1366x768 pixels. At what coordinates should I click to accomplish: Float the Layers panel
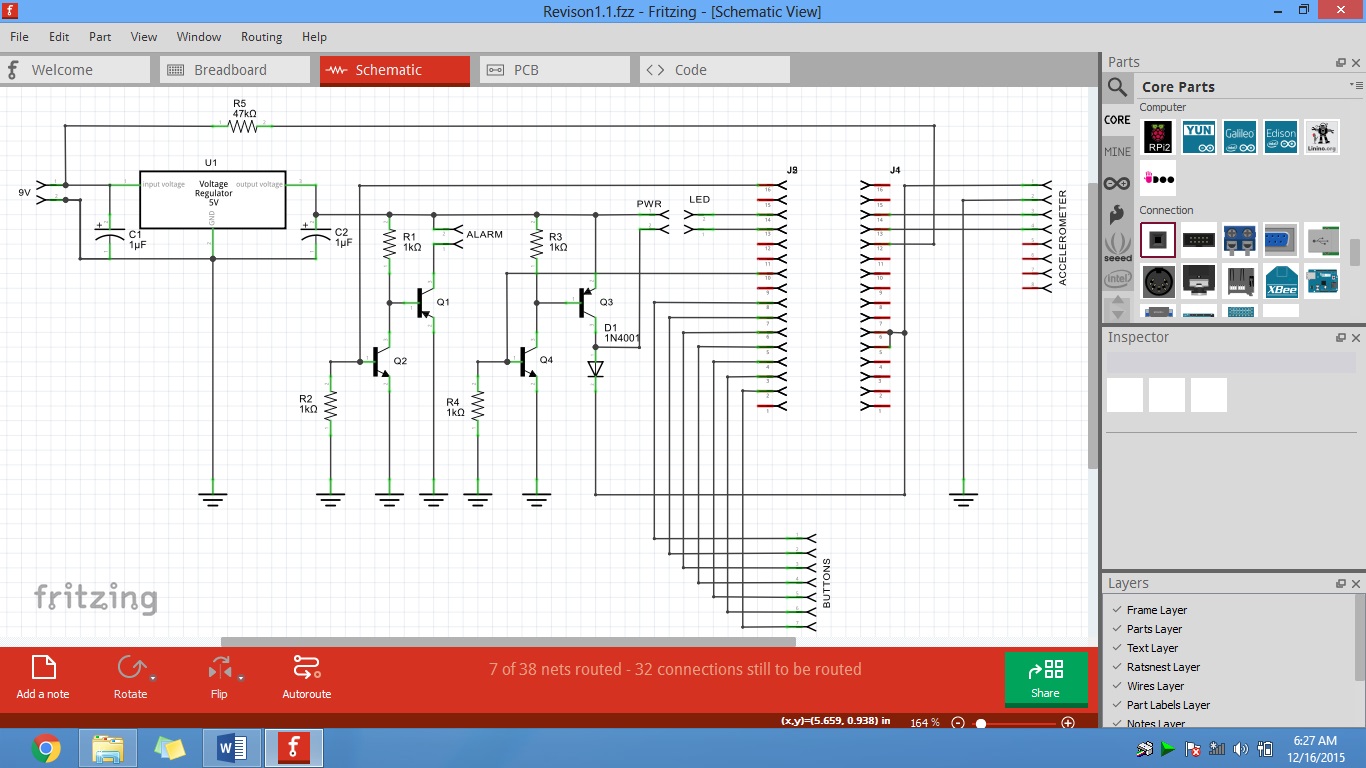click(x=1341, y=583)
